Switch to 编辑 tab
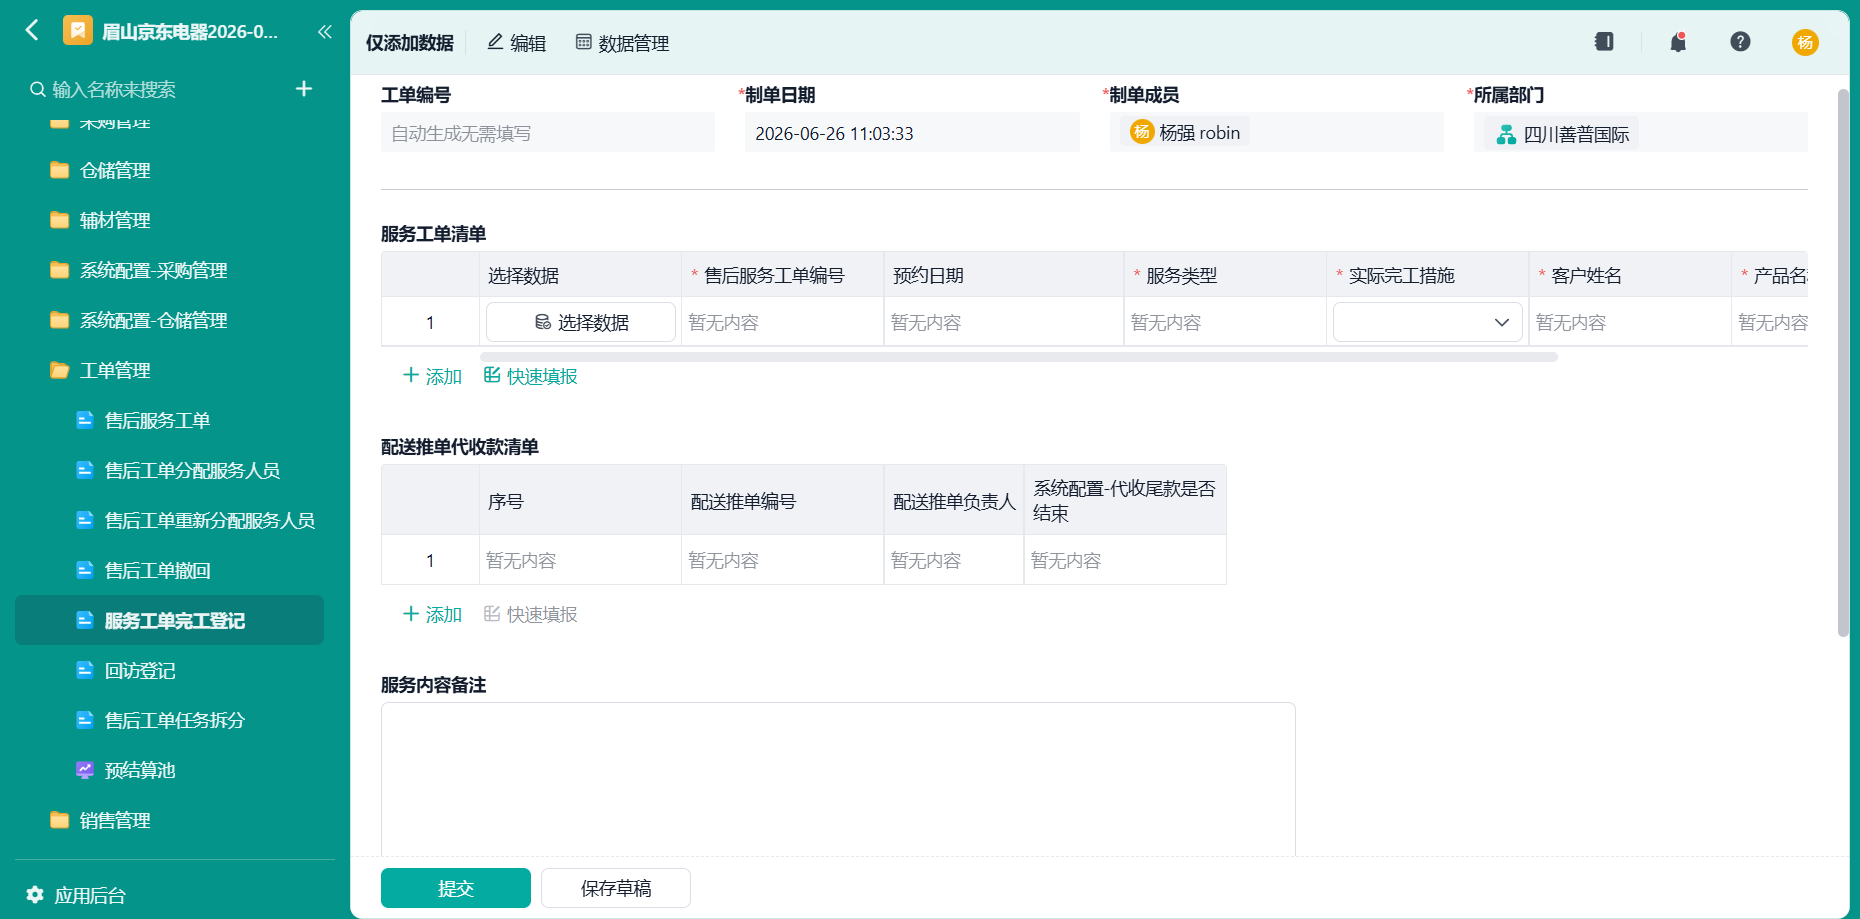The image size is (1860, 919). [x=516, y=43]
